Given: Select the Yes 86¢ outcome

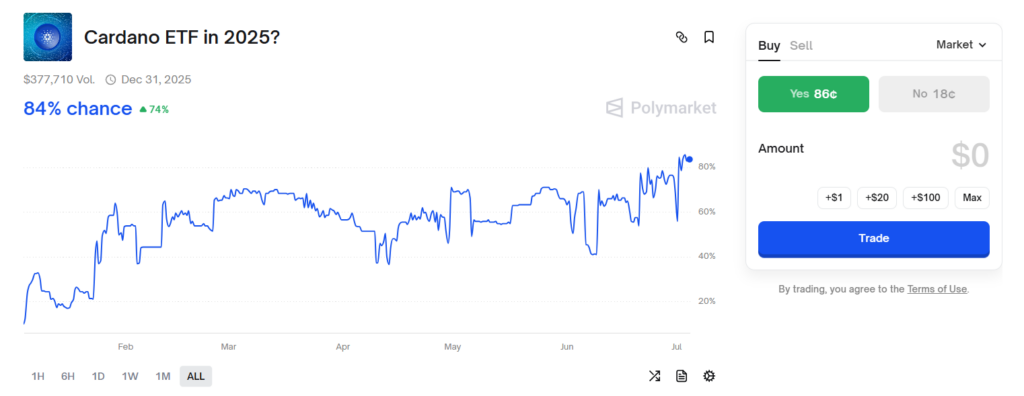Looking at the screenshot, I should pyautogui.click(x=813, y=94).
